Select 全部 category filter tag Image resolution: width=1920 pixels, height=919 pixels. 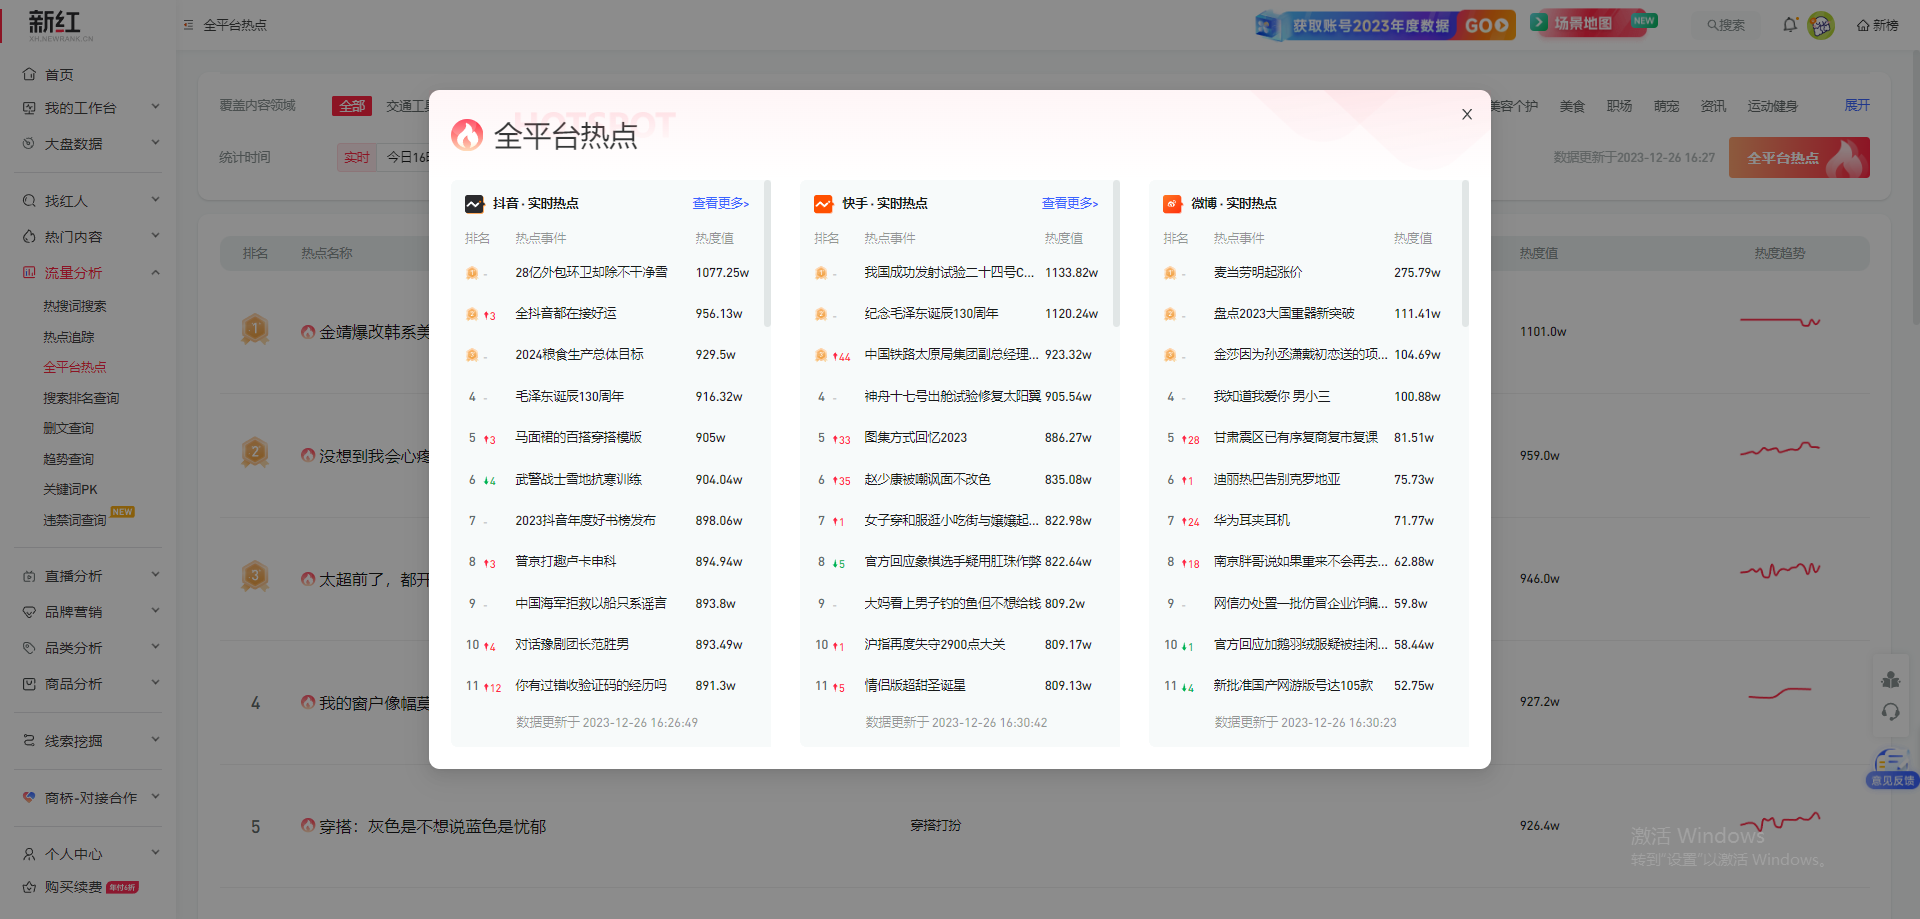[352, 106]
